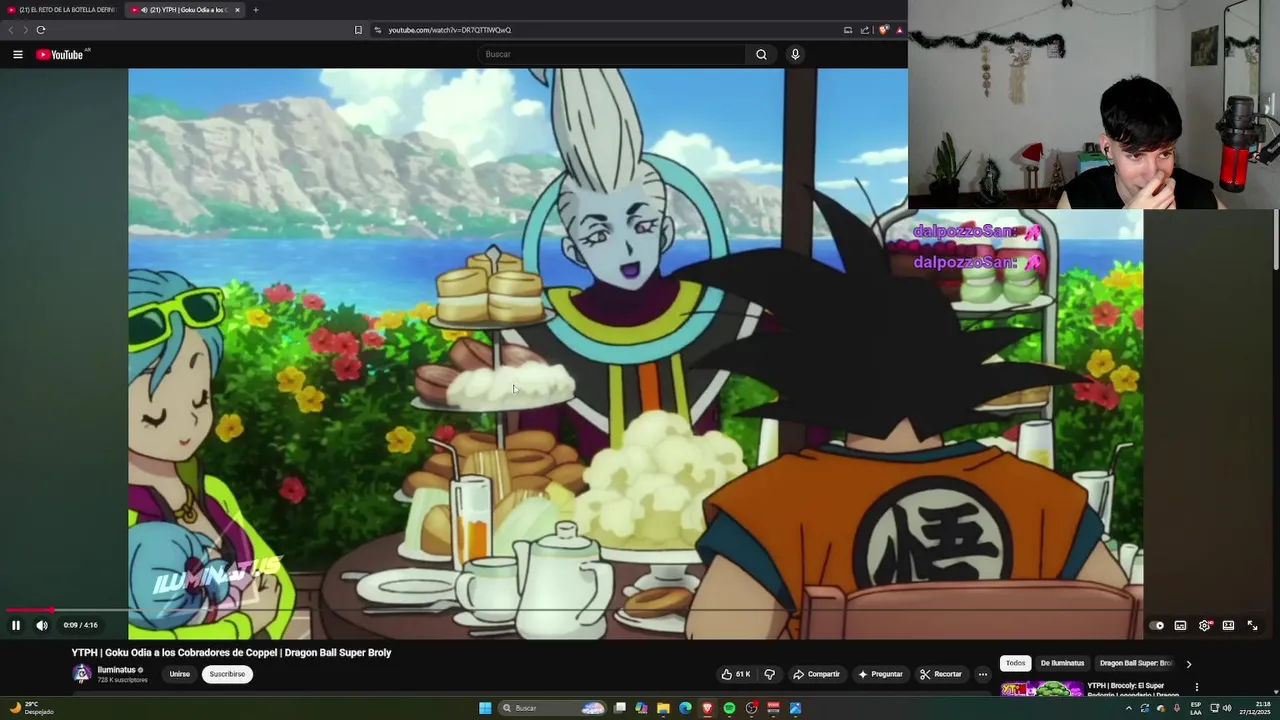This screenshot has height=720, width=1280.
Task: Toggle autoplay switch in player
Action: pos(1156,625)
